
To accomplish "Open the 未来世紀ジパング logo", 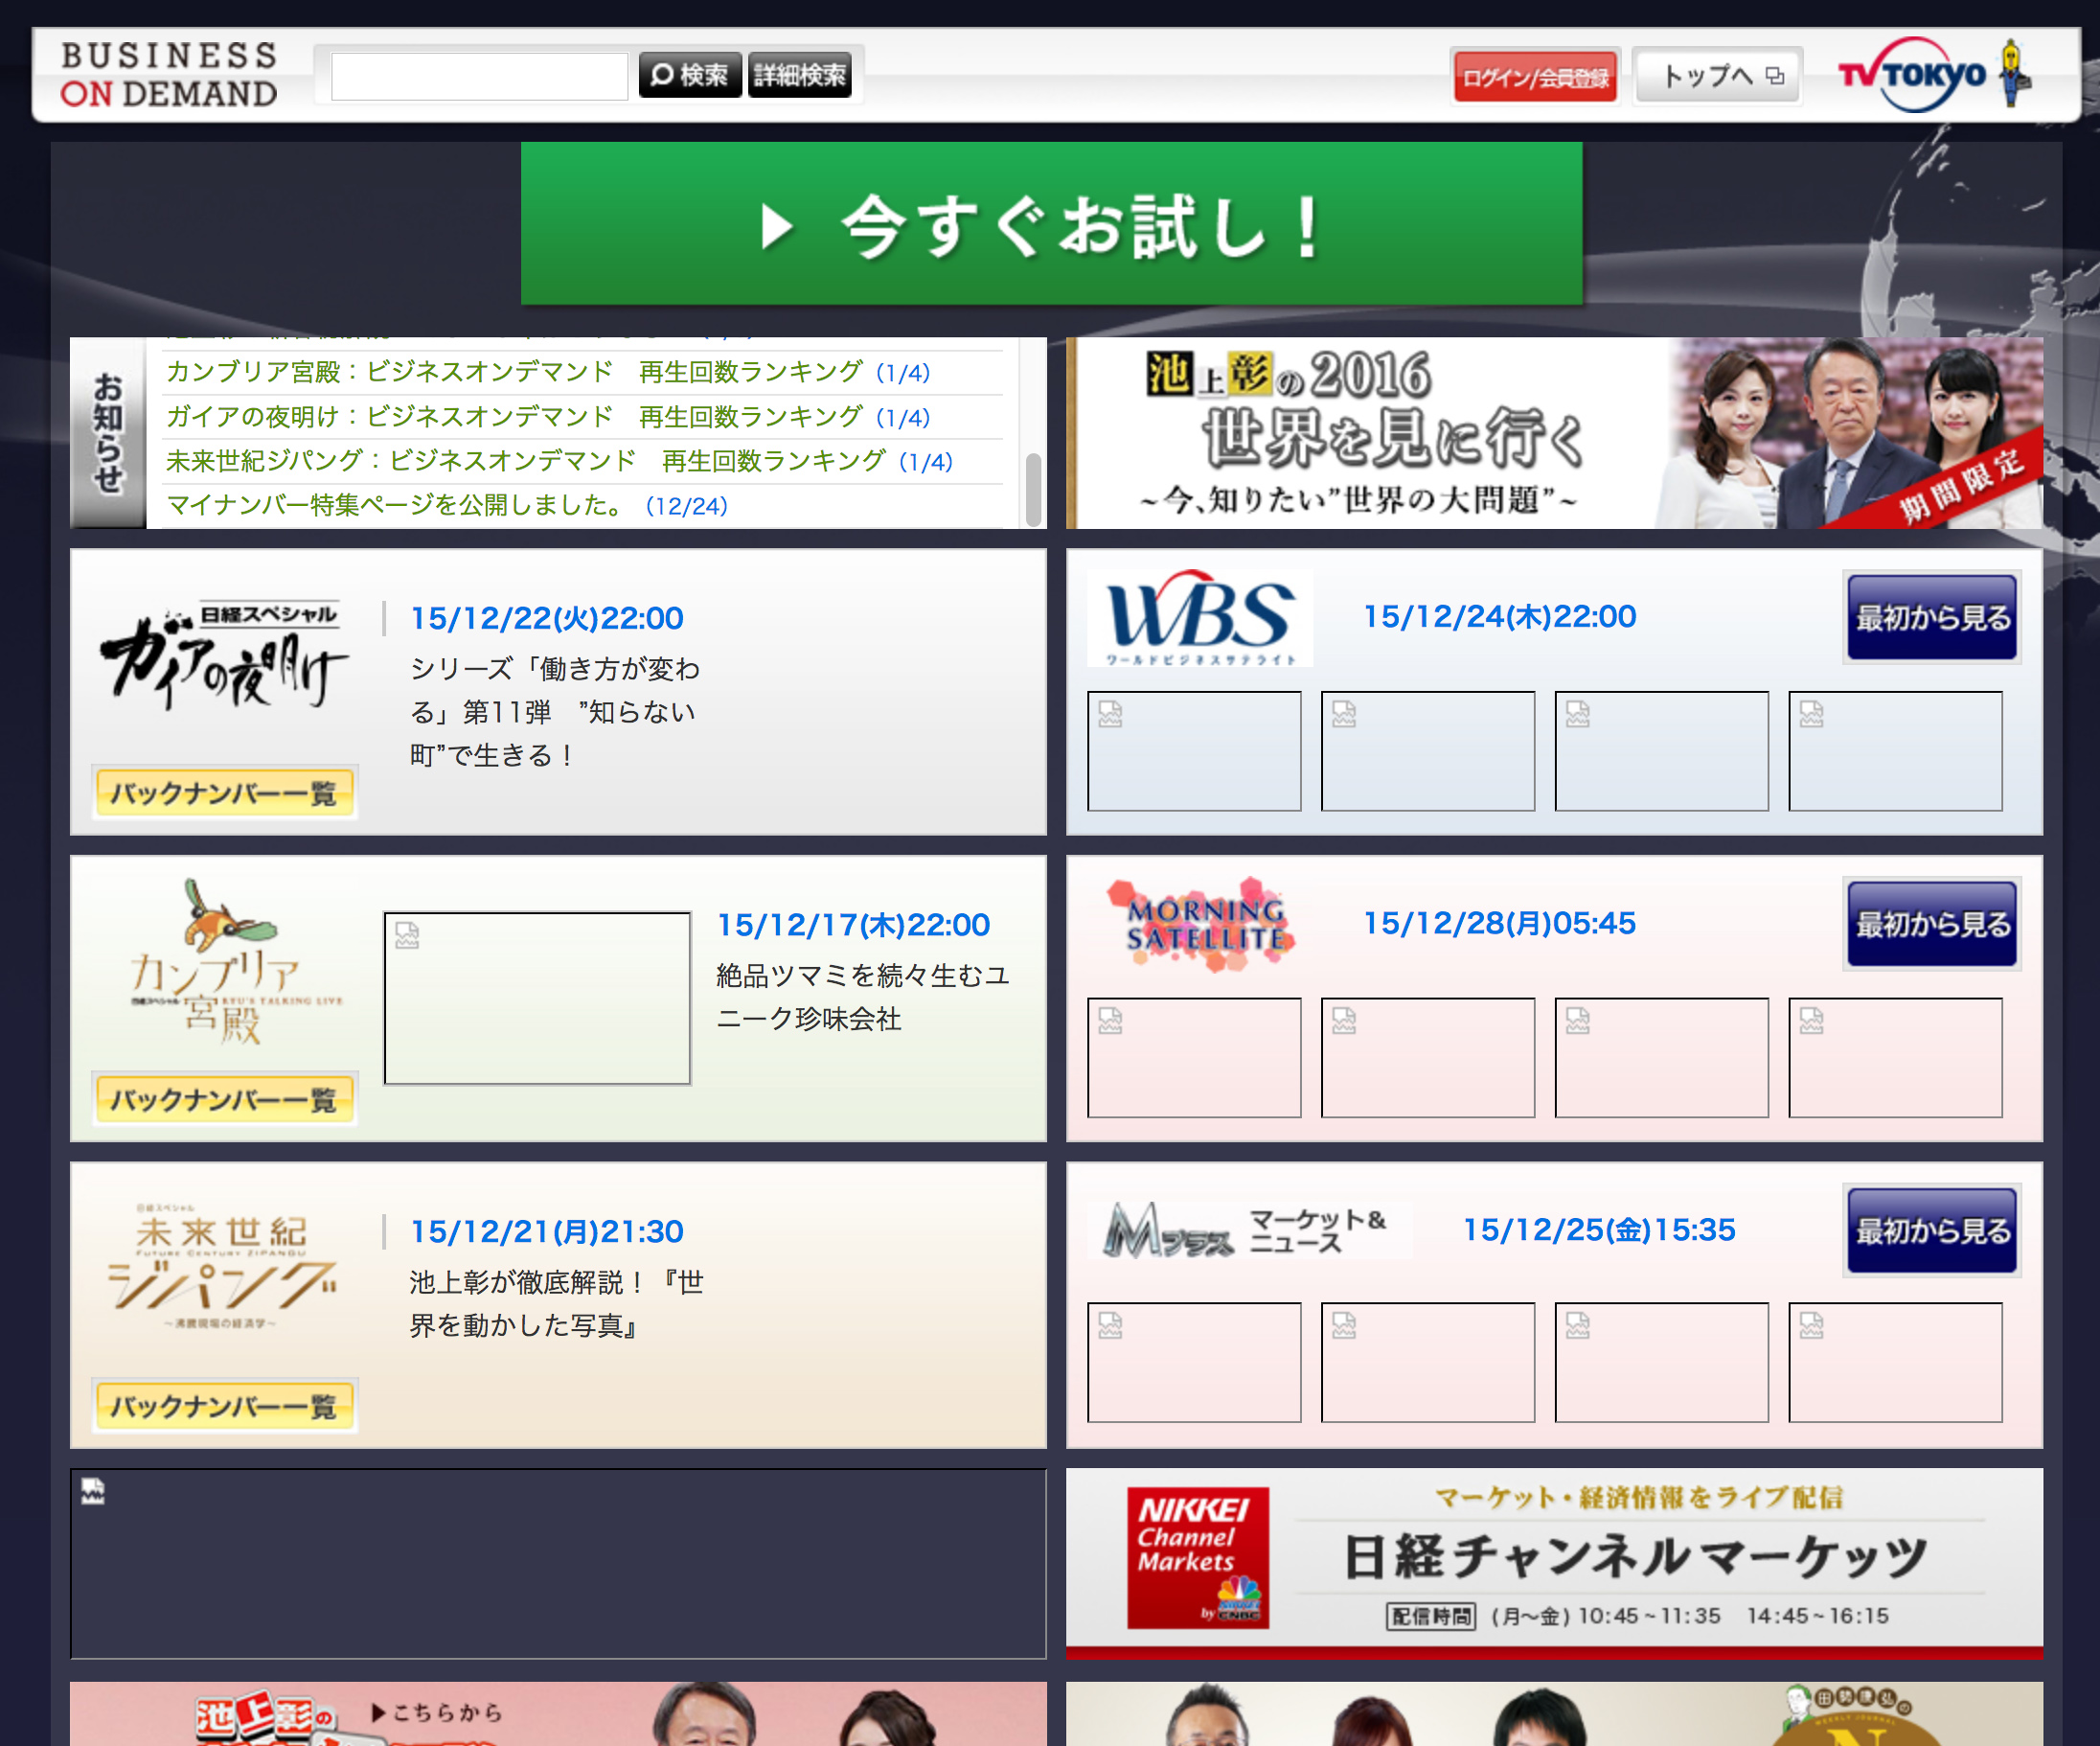I will tap(222, 1268).
